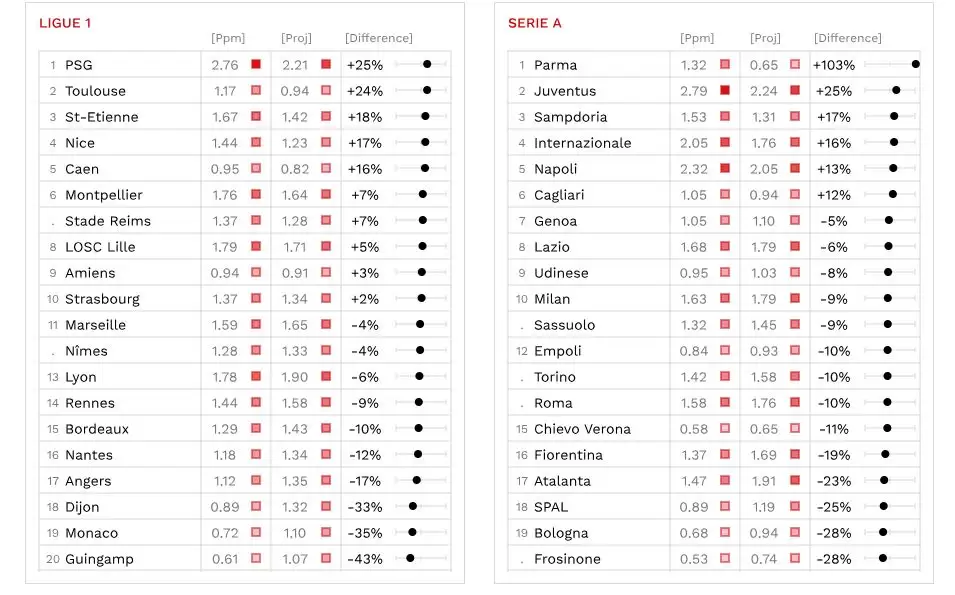The image size is (955, 595).
Task: Click the [Difference] header in Serie A
Action: 847,38
